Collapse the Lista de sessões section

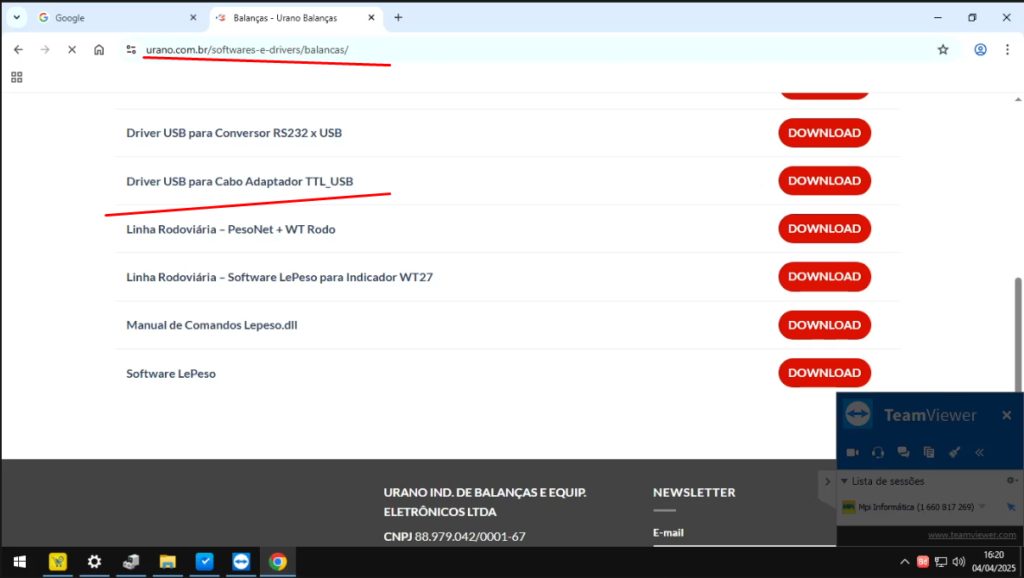[843, 481]
